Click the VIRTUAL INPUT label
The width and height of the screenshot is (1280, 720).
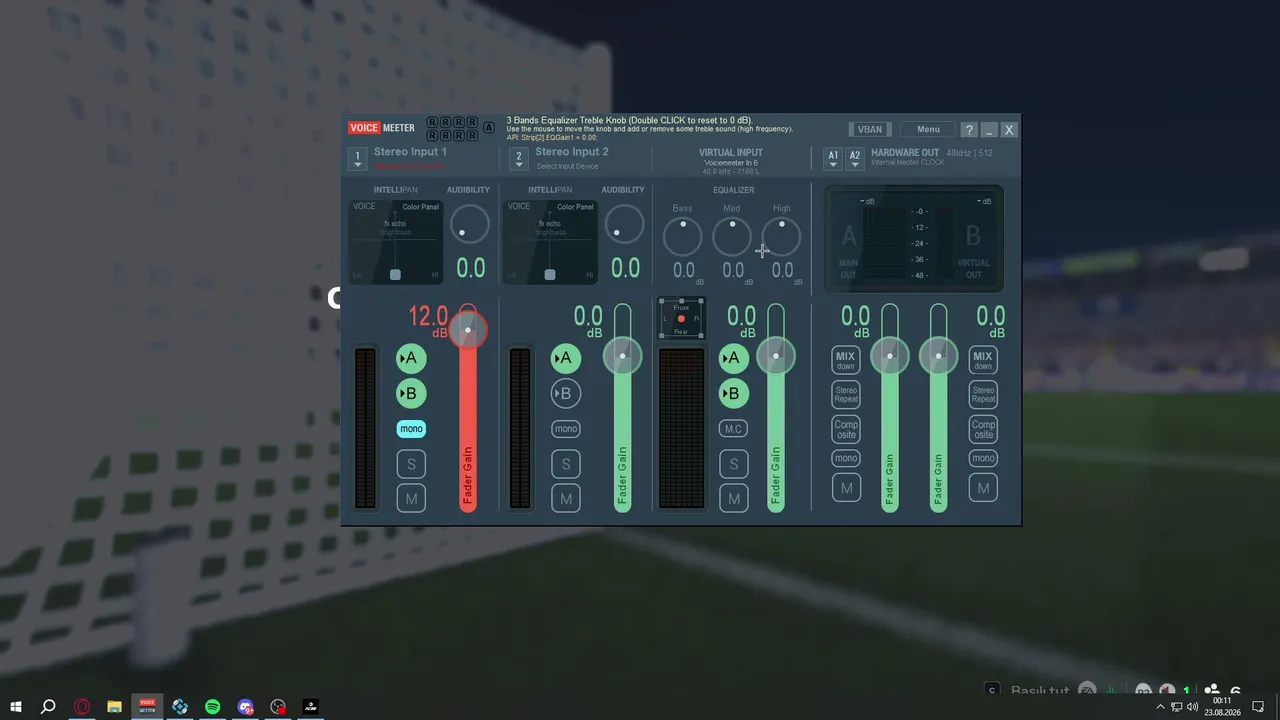point(731,153)
